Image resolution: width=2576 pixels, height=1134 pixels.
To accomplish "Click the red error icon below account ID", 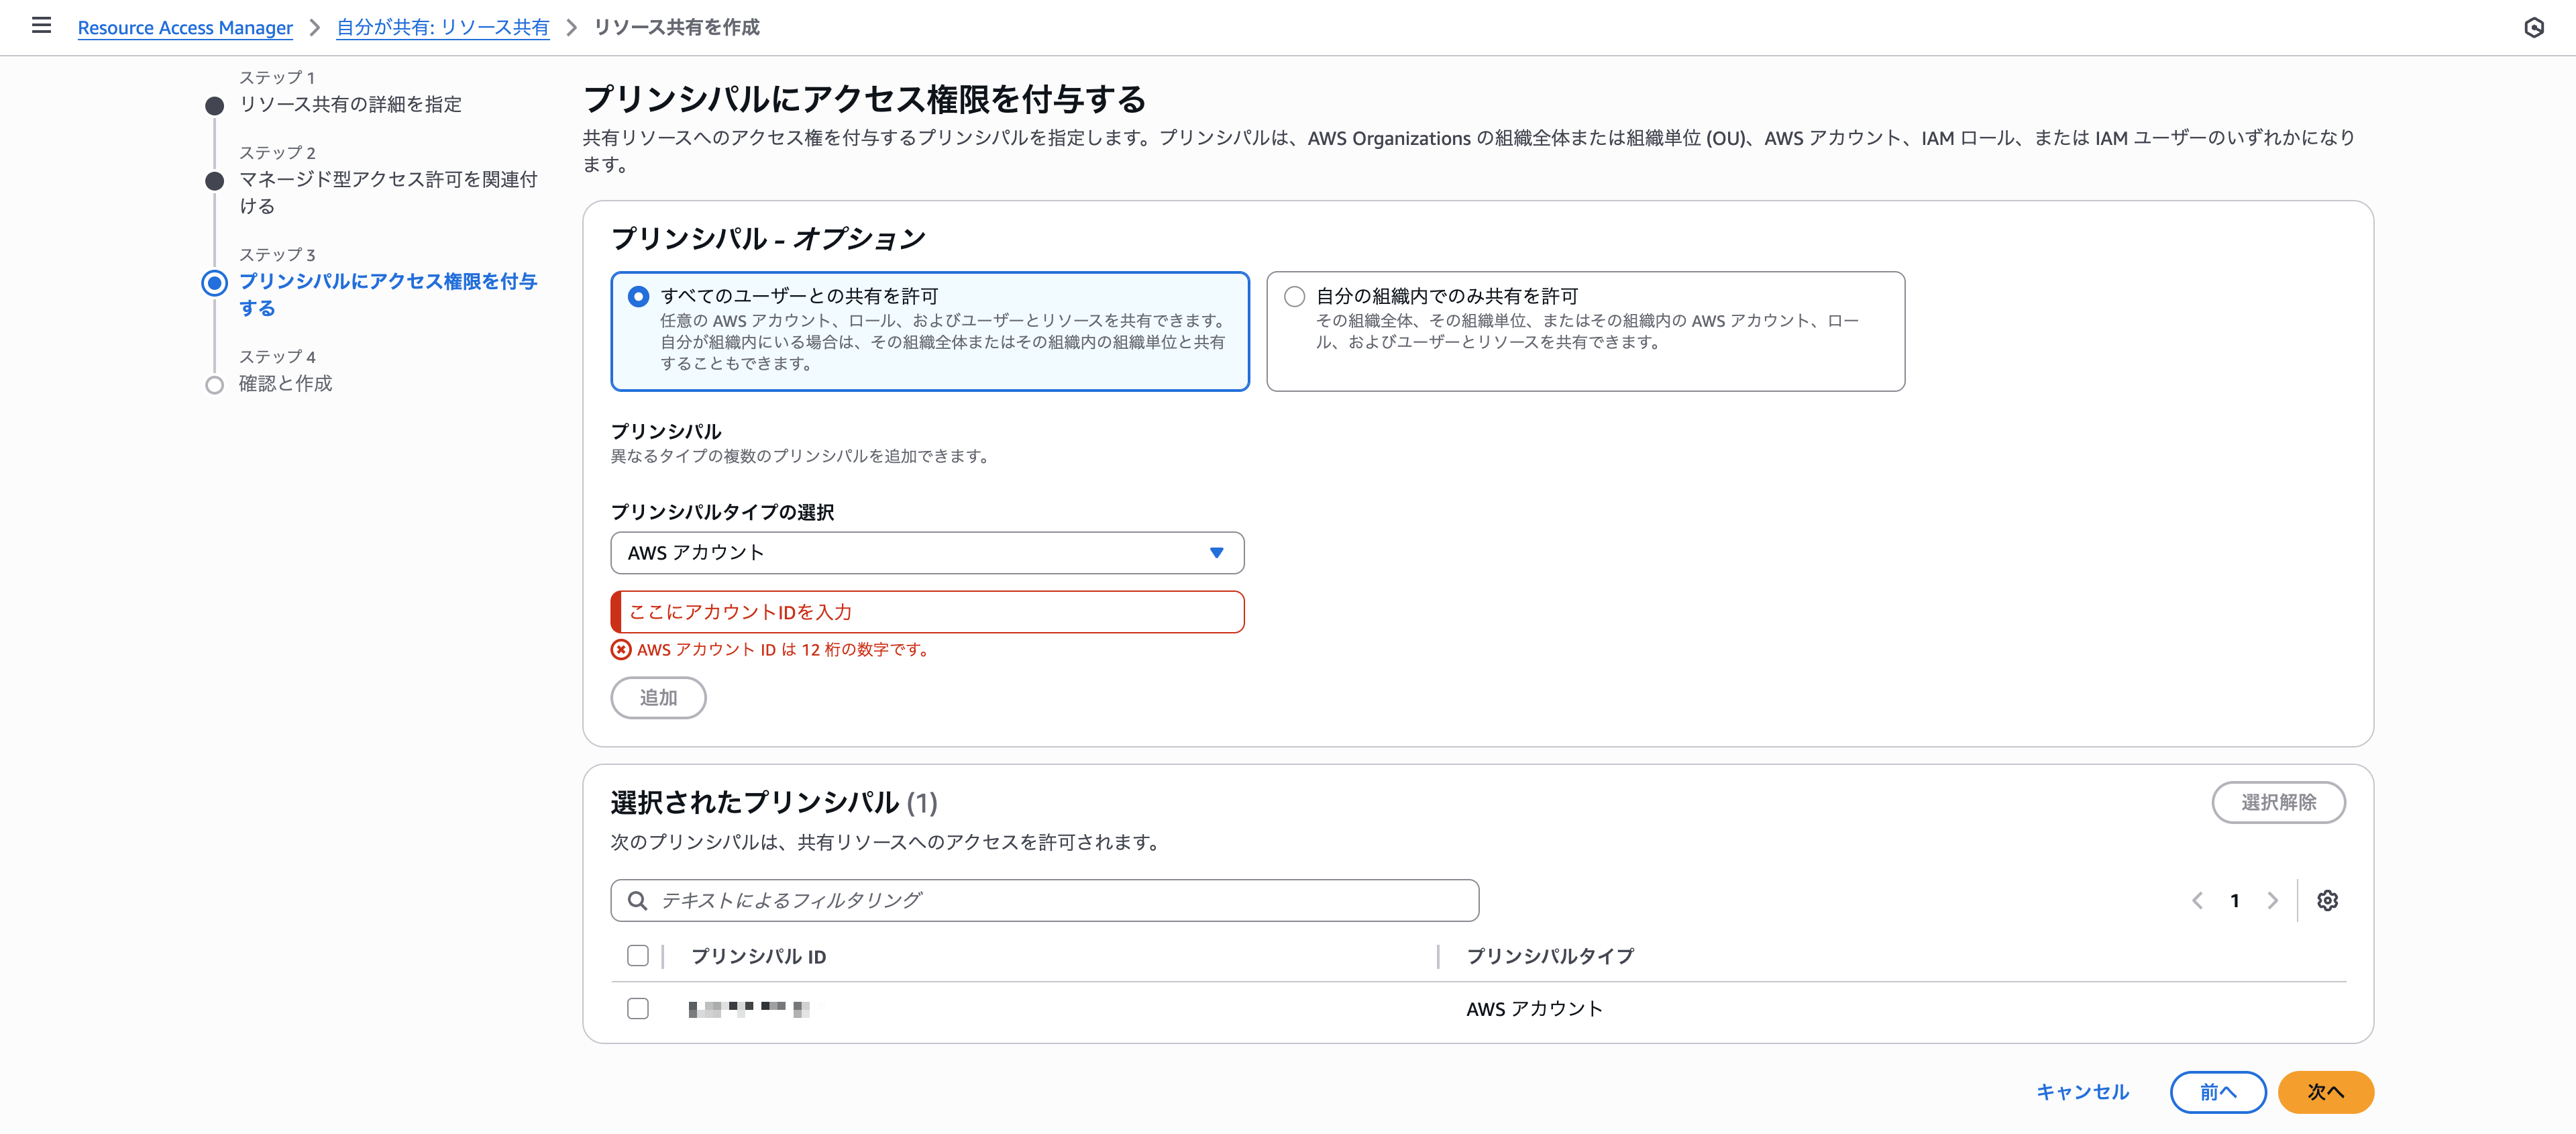I will (621, 649).
